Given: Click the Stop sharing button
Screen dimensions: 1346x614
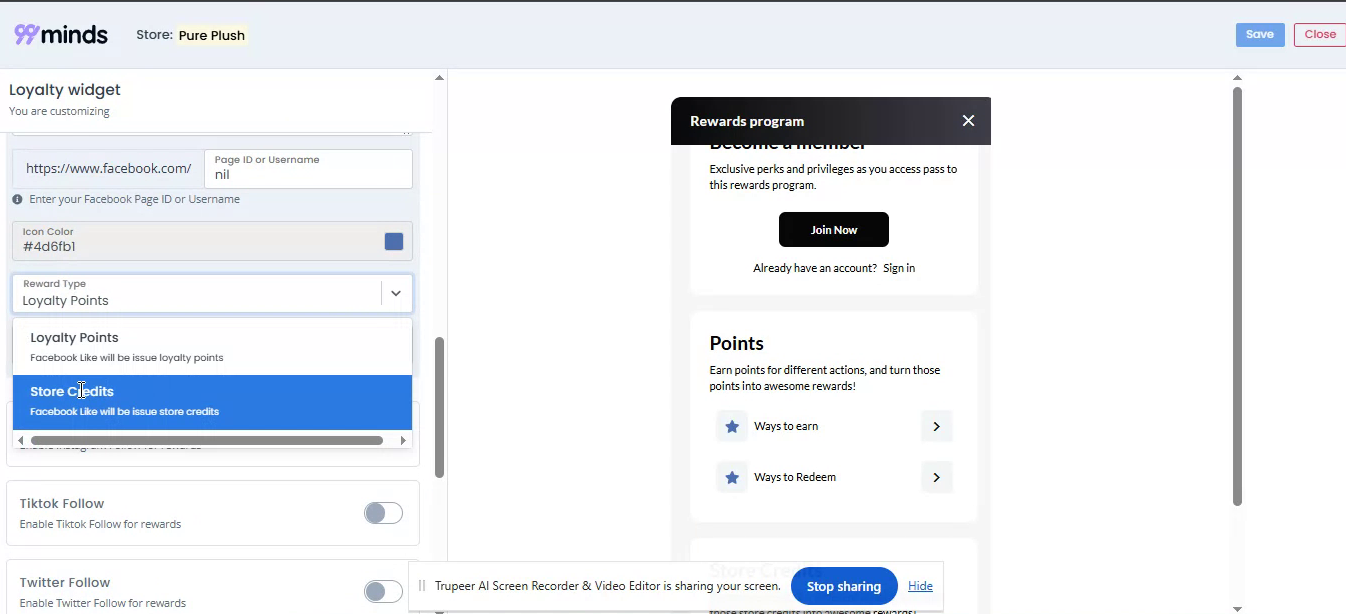Looking at the screenshot, I should click(844, 586).
